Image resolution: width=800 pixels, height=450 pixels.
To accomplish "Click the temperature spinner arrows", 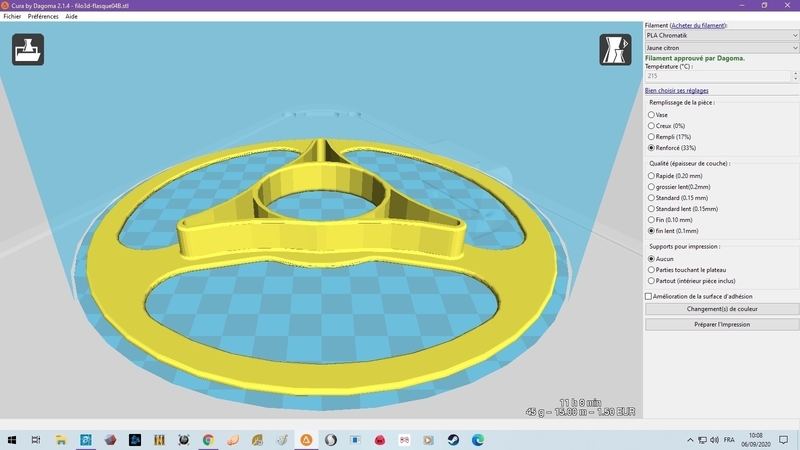I will 795,76.
